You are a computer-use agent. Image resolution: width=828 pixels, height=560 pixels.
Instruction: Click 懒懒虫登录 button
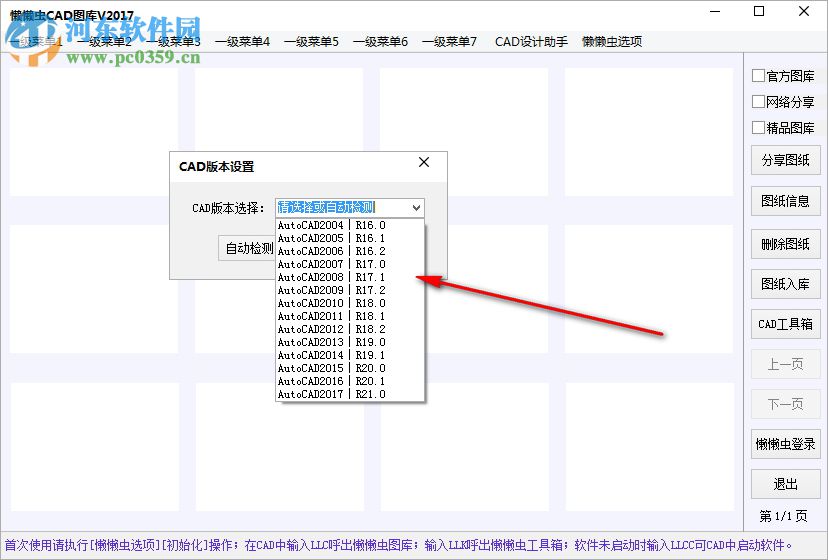tap(786, 444)
